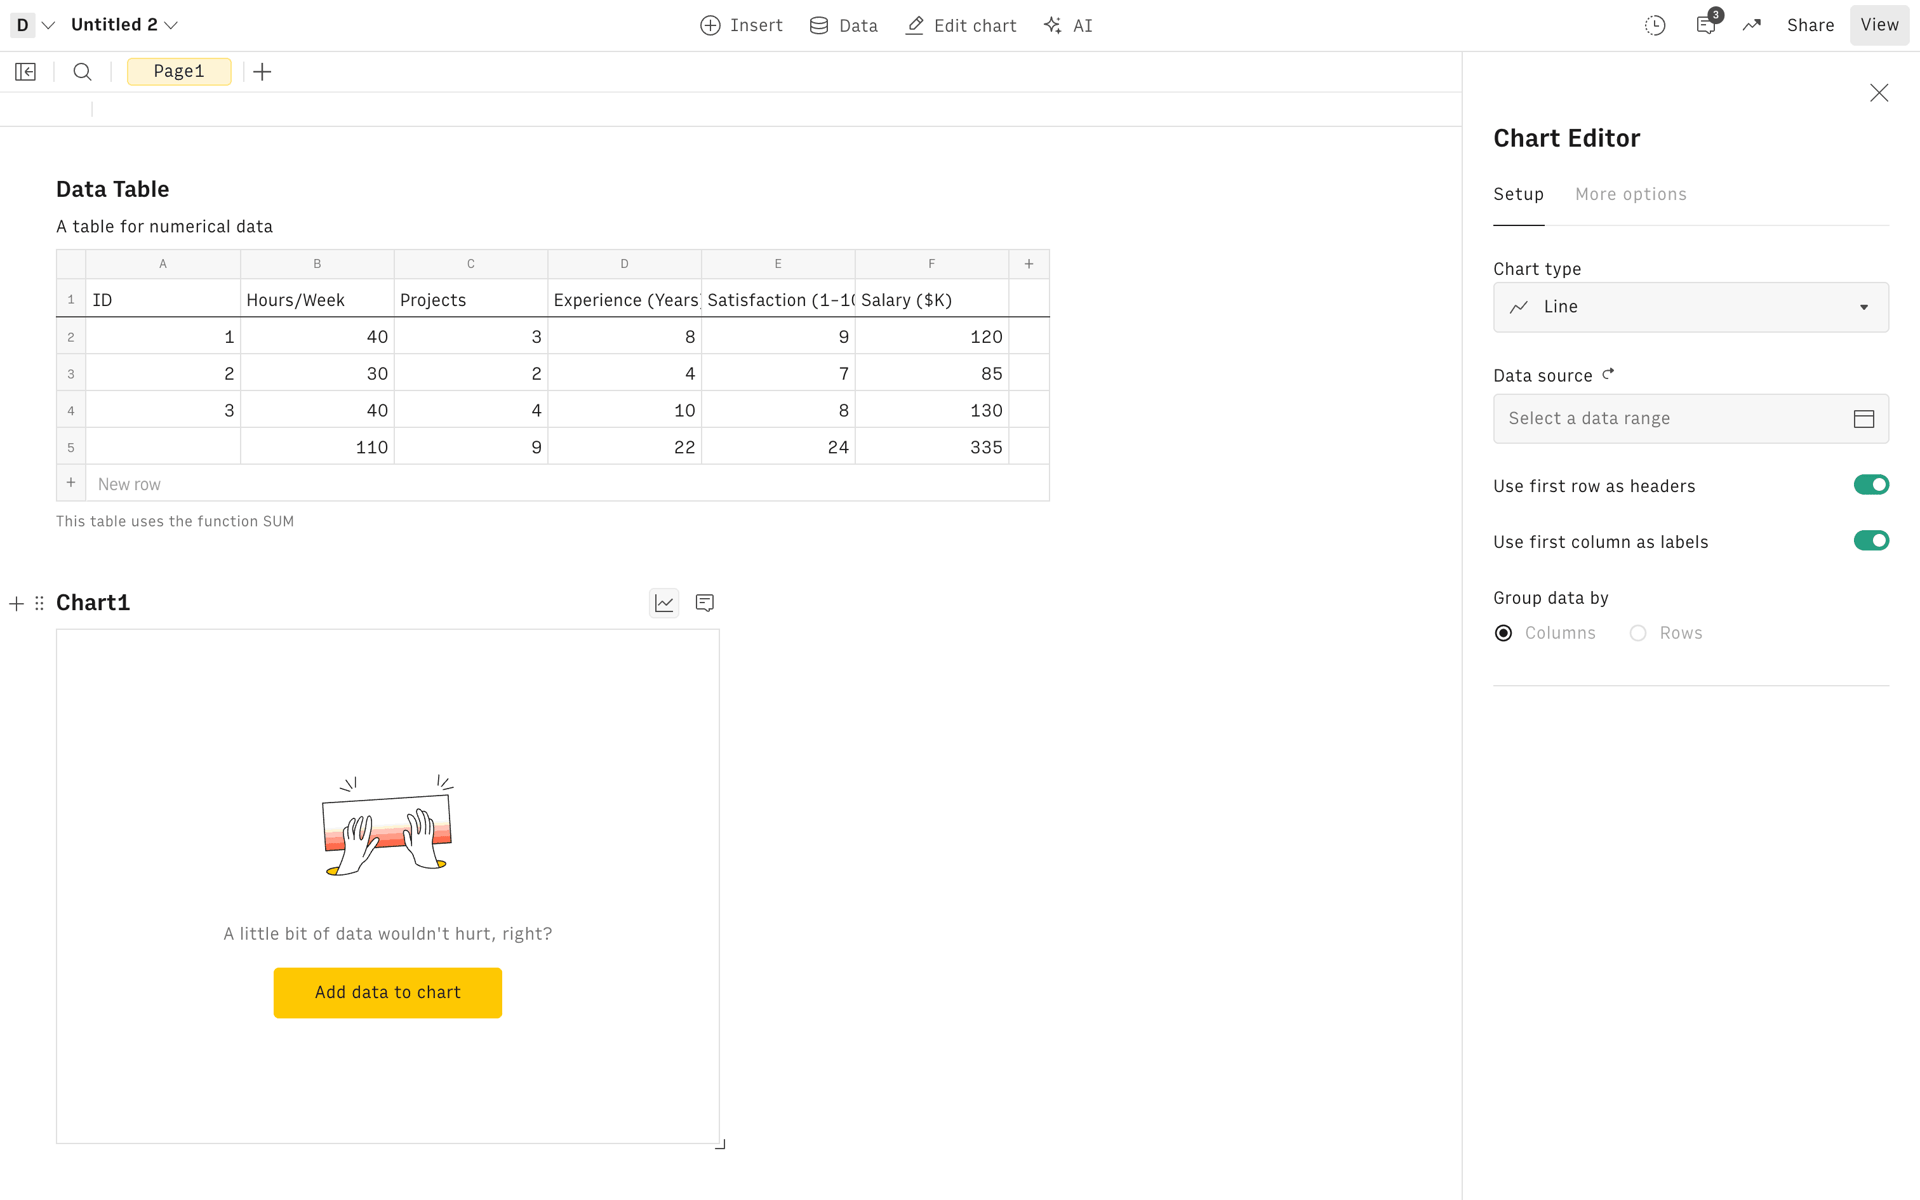Open search magnifier icon
Viewport: 1920px width, 1200px height.
[x=83, y=72]
